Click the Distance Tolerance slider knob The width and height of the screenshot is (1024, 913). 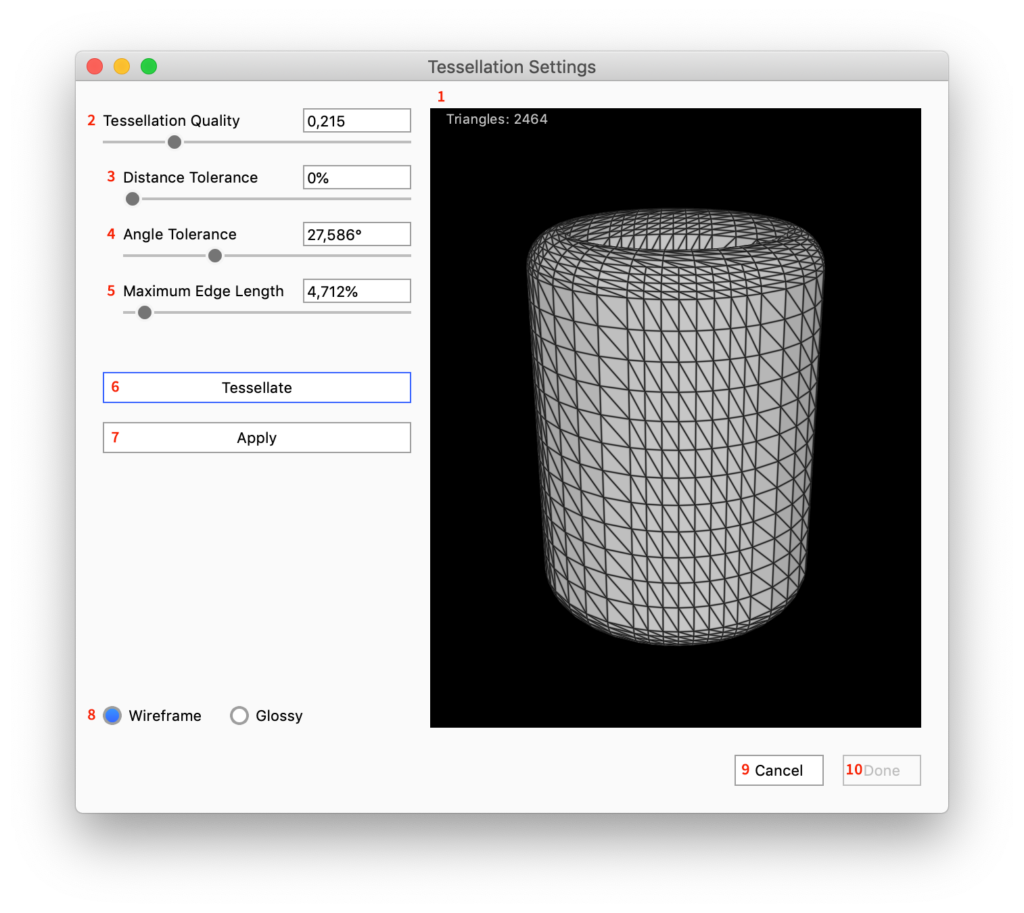pos(132,199)
